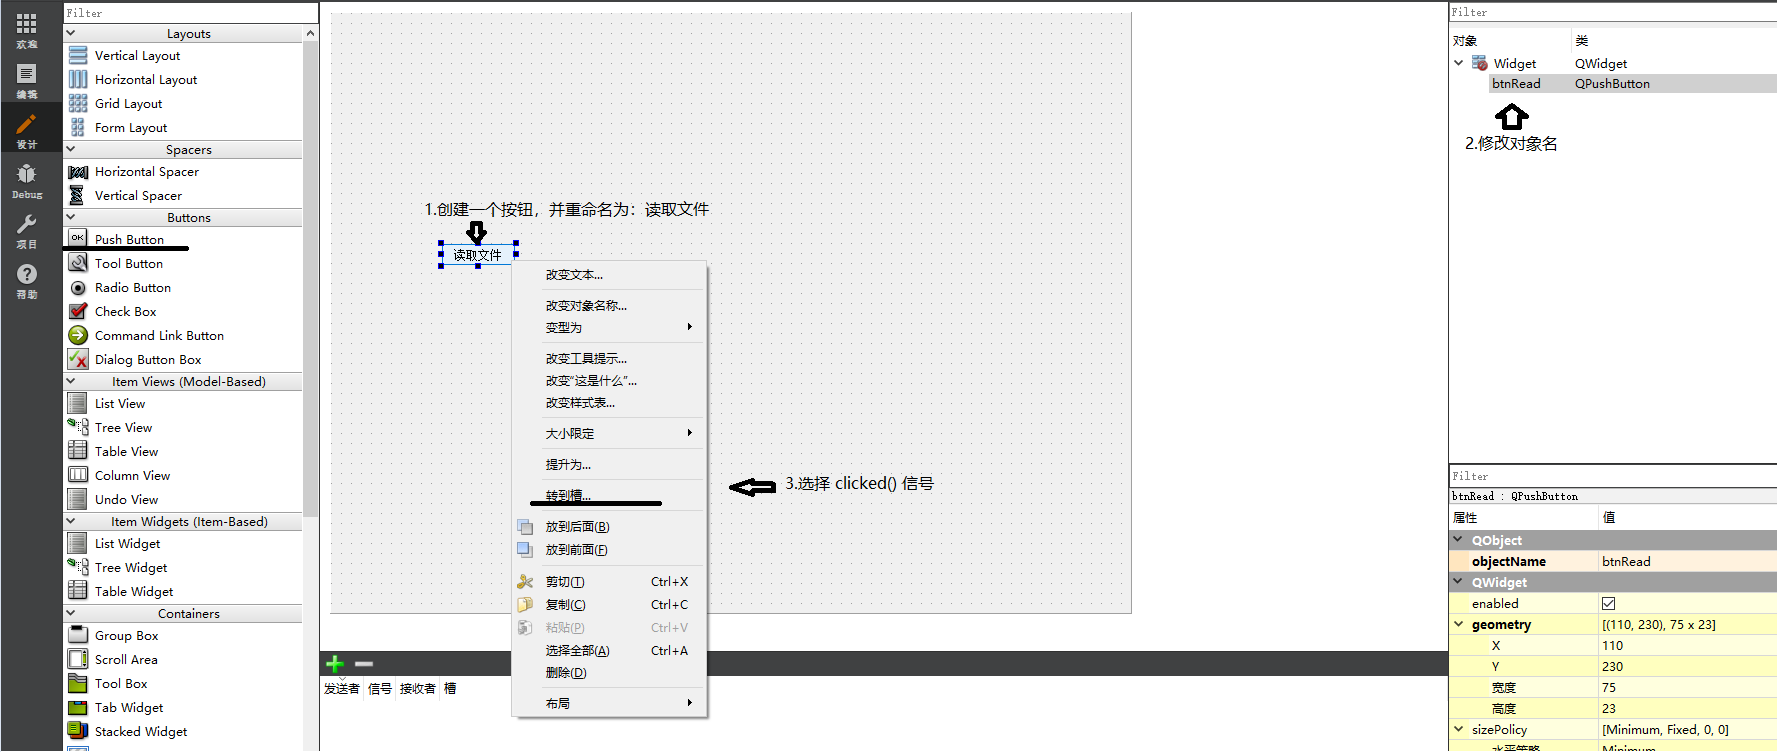
Task: Select the Stacked Widget item
Action: pos(141,731)
